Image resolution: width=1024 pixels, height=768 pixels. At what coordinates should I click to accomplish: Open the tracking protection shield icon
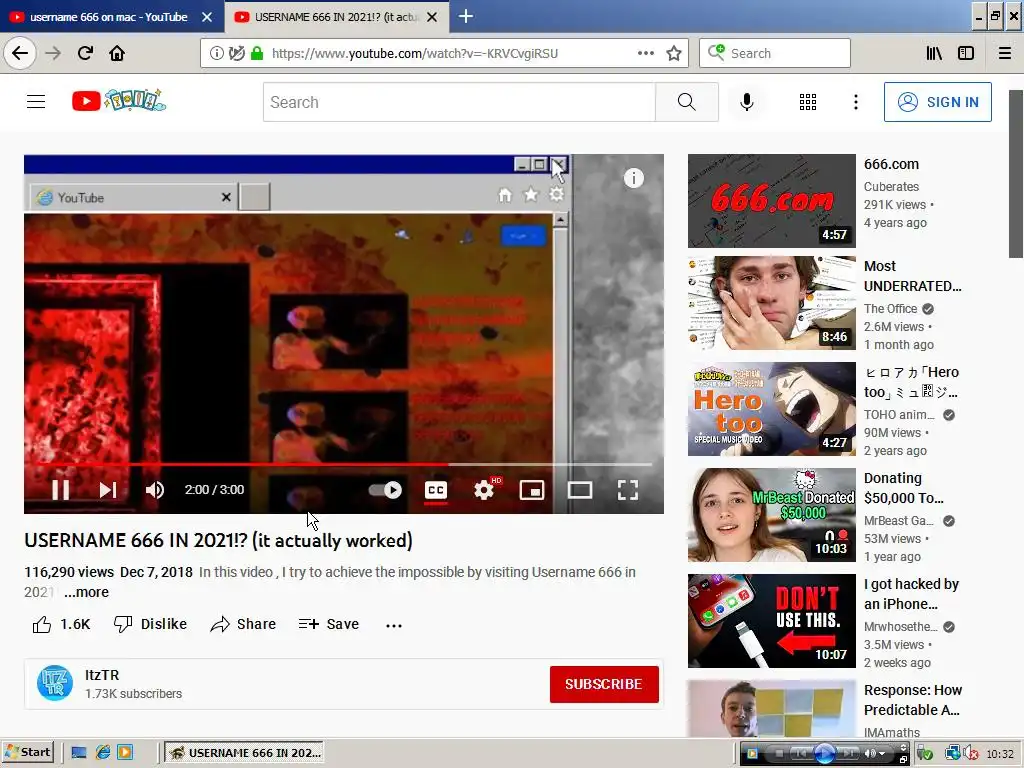coord(236,54)
